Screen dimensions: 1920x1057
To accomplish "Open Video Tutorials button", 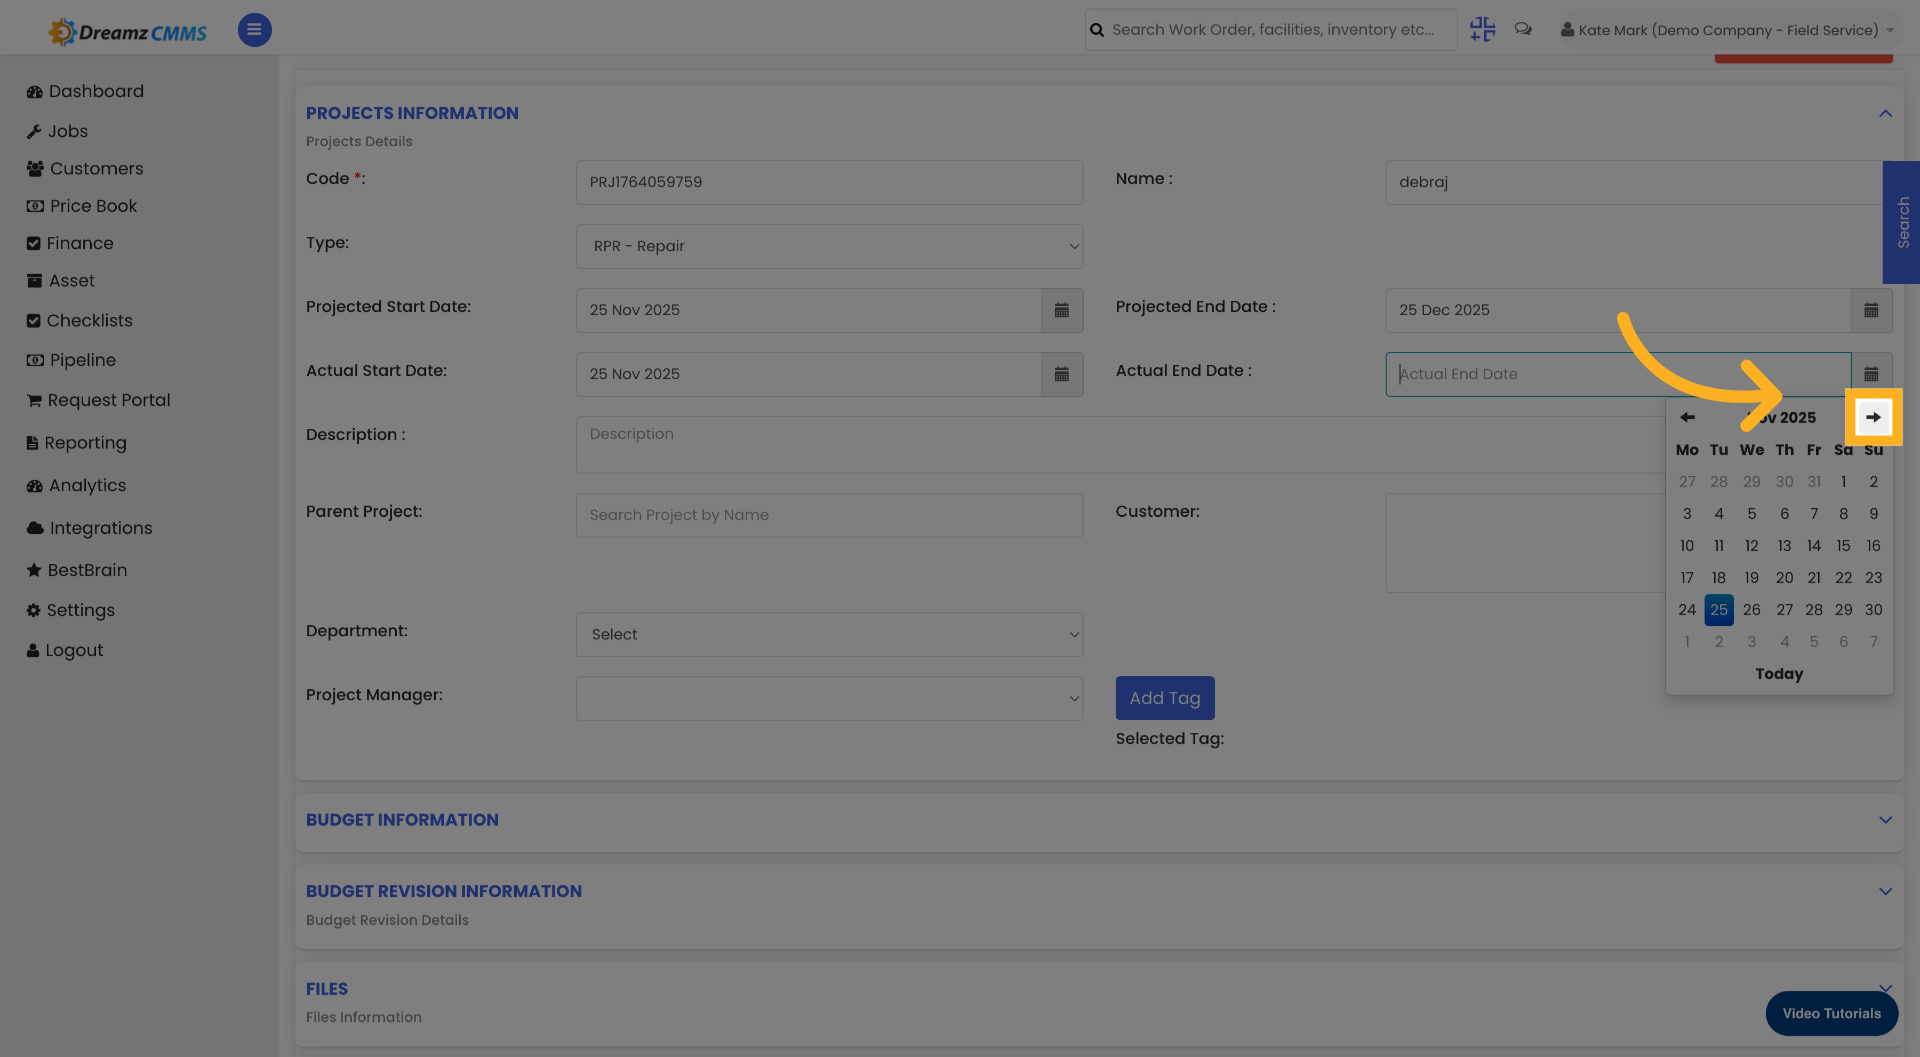I will tap(1831, 1013).
